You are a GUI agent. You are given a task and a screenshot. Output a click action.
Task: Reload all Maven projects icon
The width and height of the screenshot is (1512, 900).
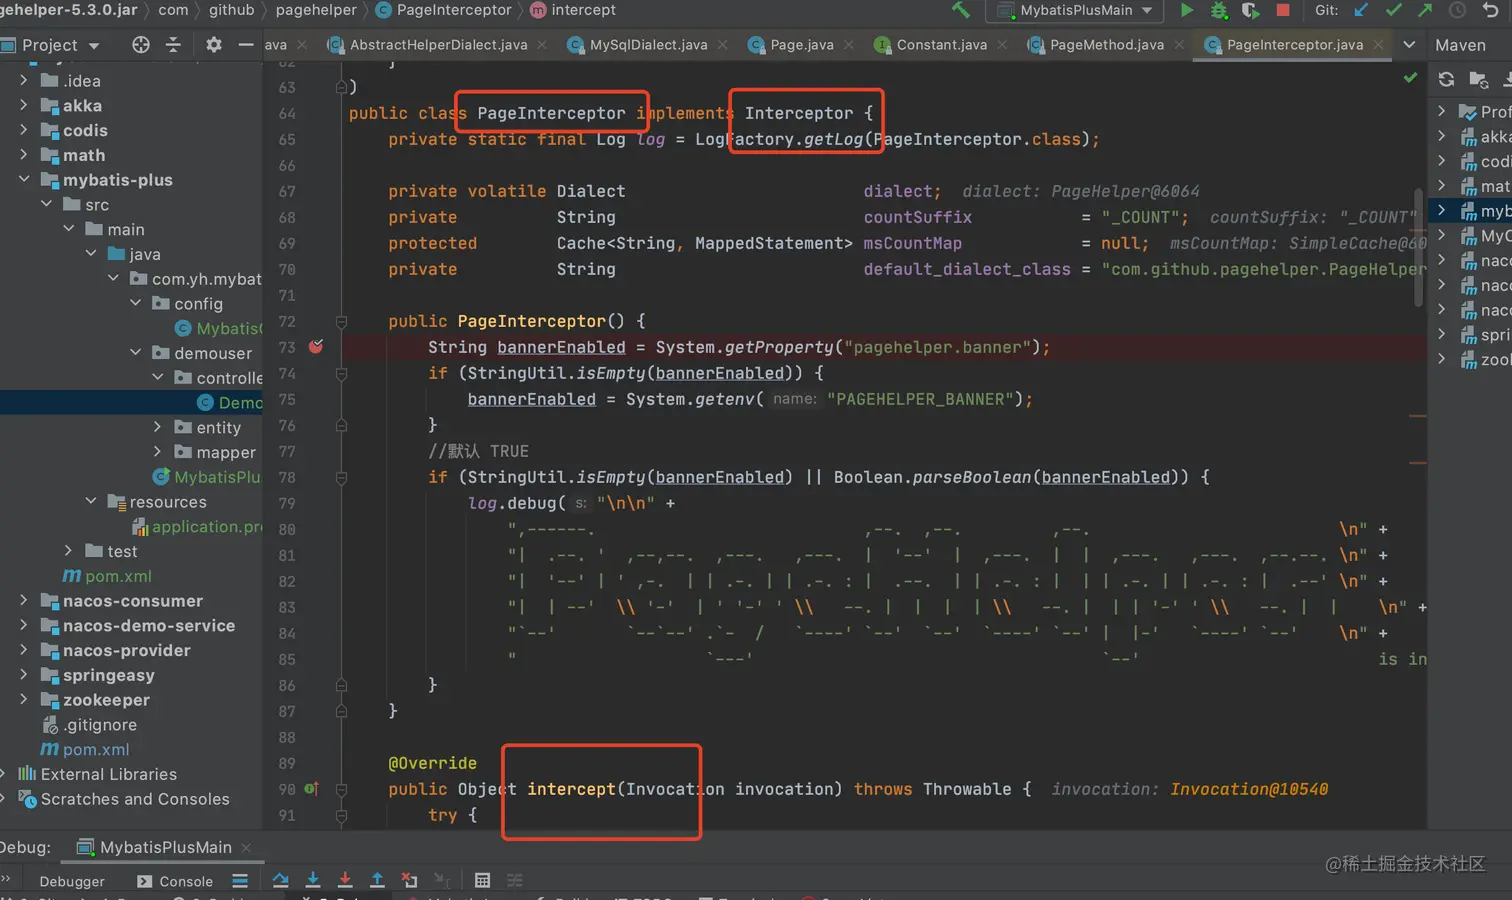1446,79
